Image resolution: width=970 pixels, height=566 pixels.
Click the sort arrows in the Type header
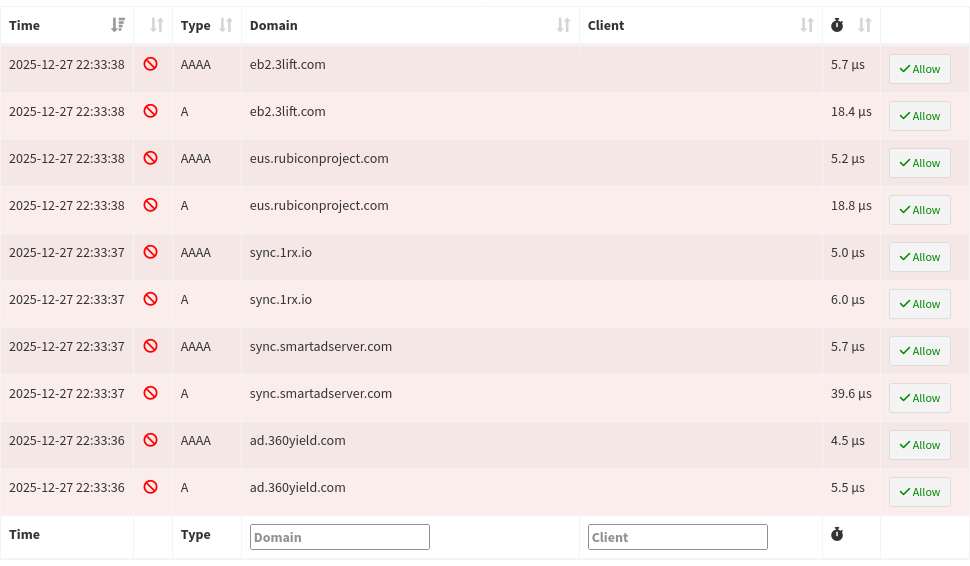[x=225, y=25]
